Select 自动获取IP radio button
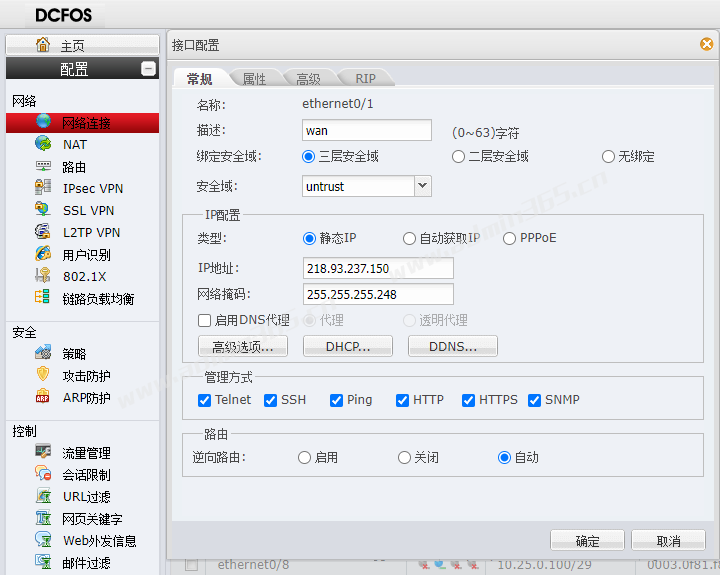The image size is (720, 575). (x=409, y=238)
